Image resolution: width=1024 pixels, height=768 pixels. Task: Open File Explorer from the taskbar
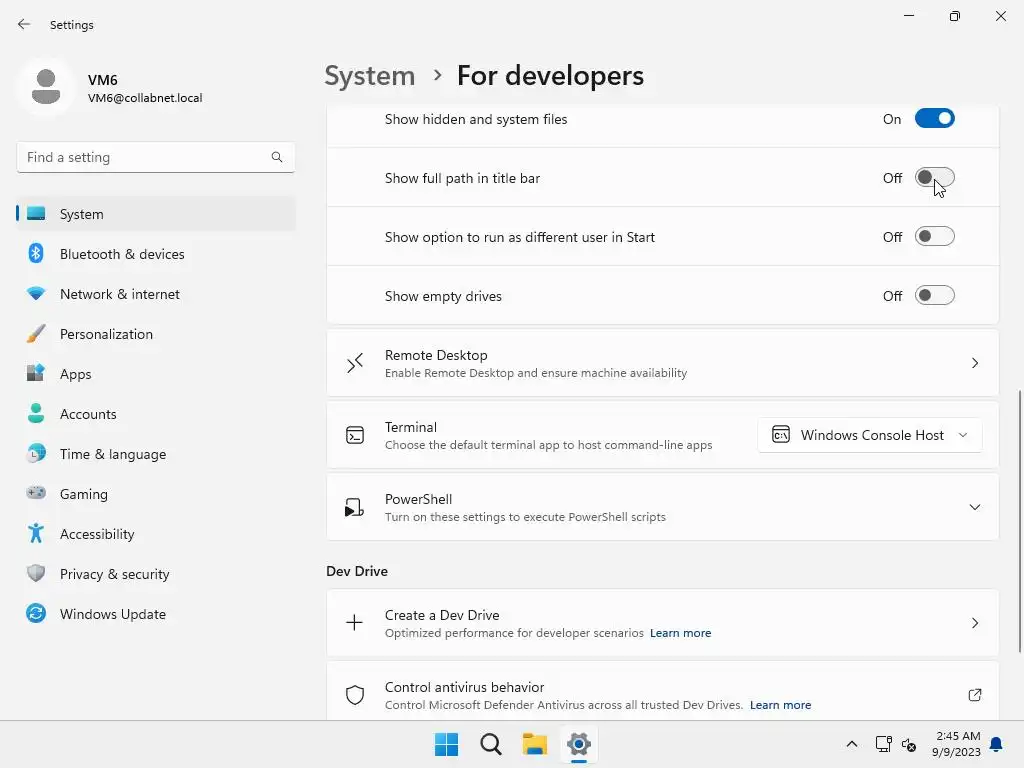[x=535, y=744]
